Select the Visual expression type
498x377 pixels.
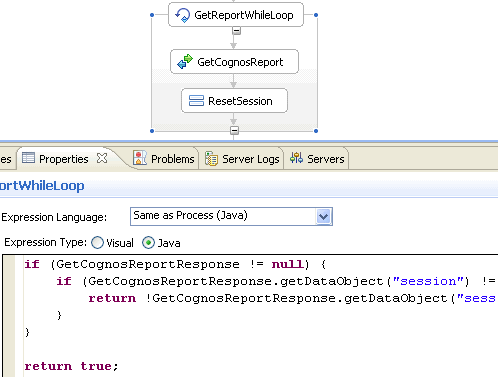[97, 243]
